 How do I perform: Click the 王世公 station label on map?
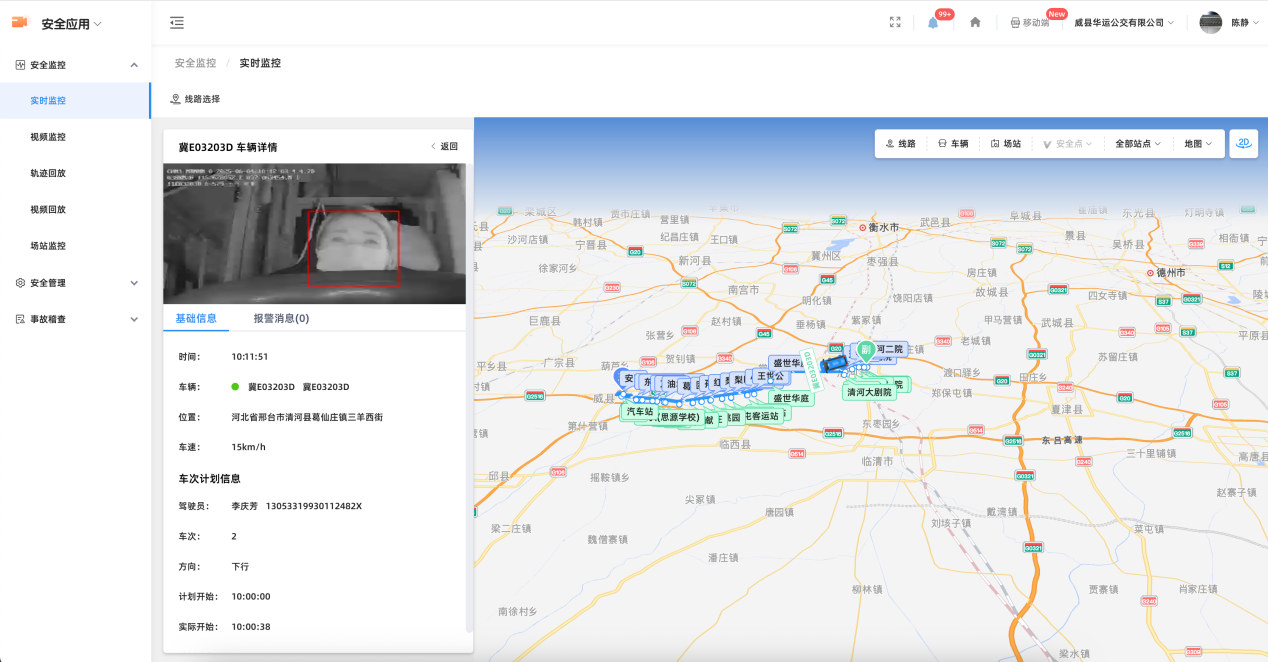(771, 376)
